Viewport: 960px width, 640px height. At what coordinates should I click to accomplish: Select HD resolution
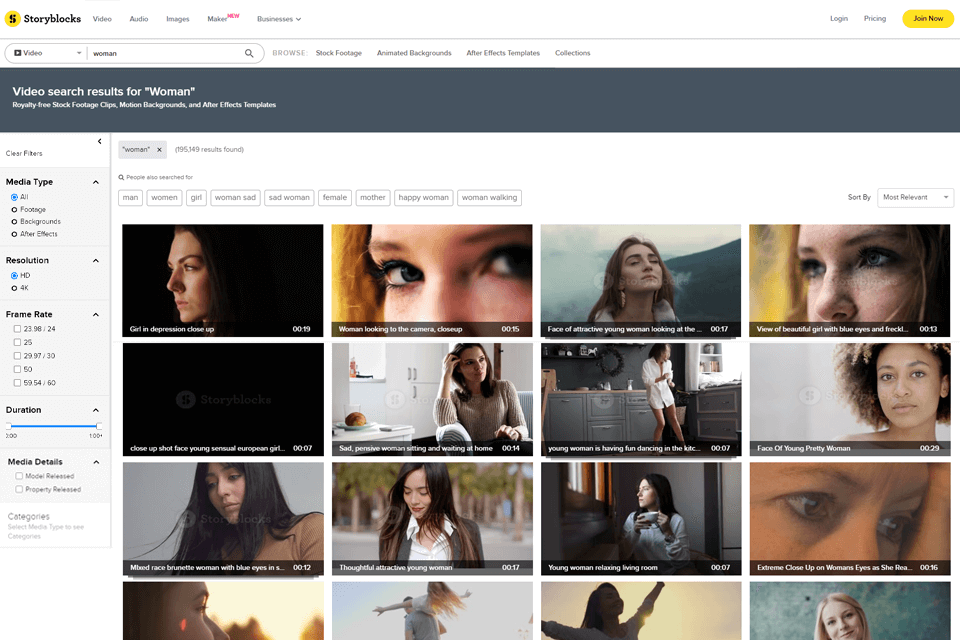[x=14, y=276]
